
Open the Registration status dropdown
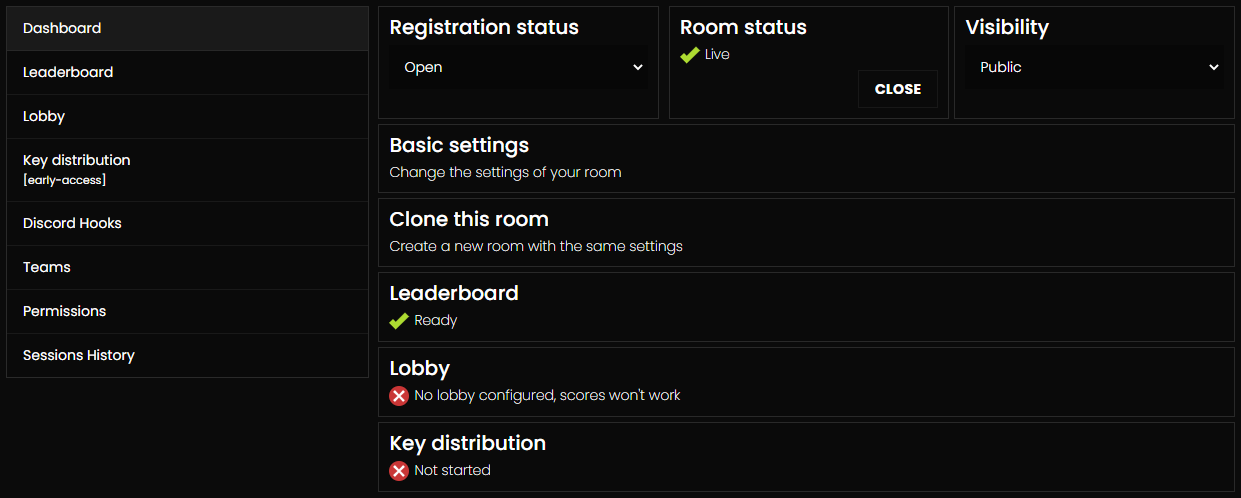[x=518, y=68]
